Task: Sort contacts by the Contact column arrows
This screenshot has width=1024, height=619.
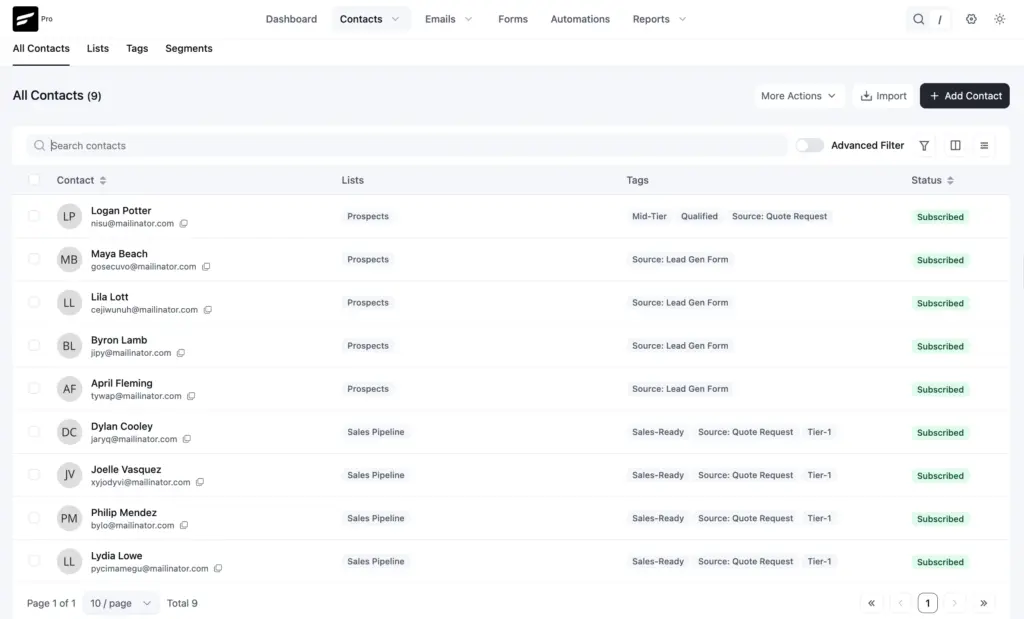Action: pos(103,180)
